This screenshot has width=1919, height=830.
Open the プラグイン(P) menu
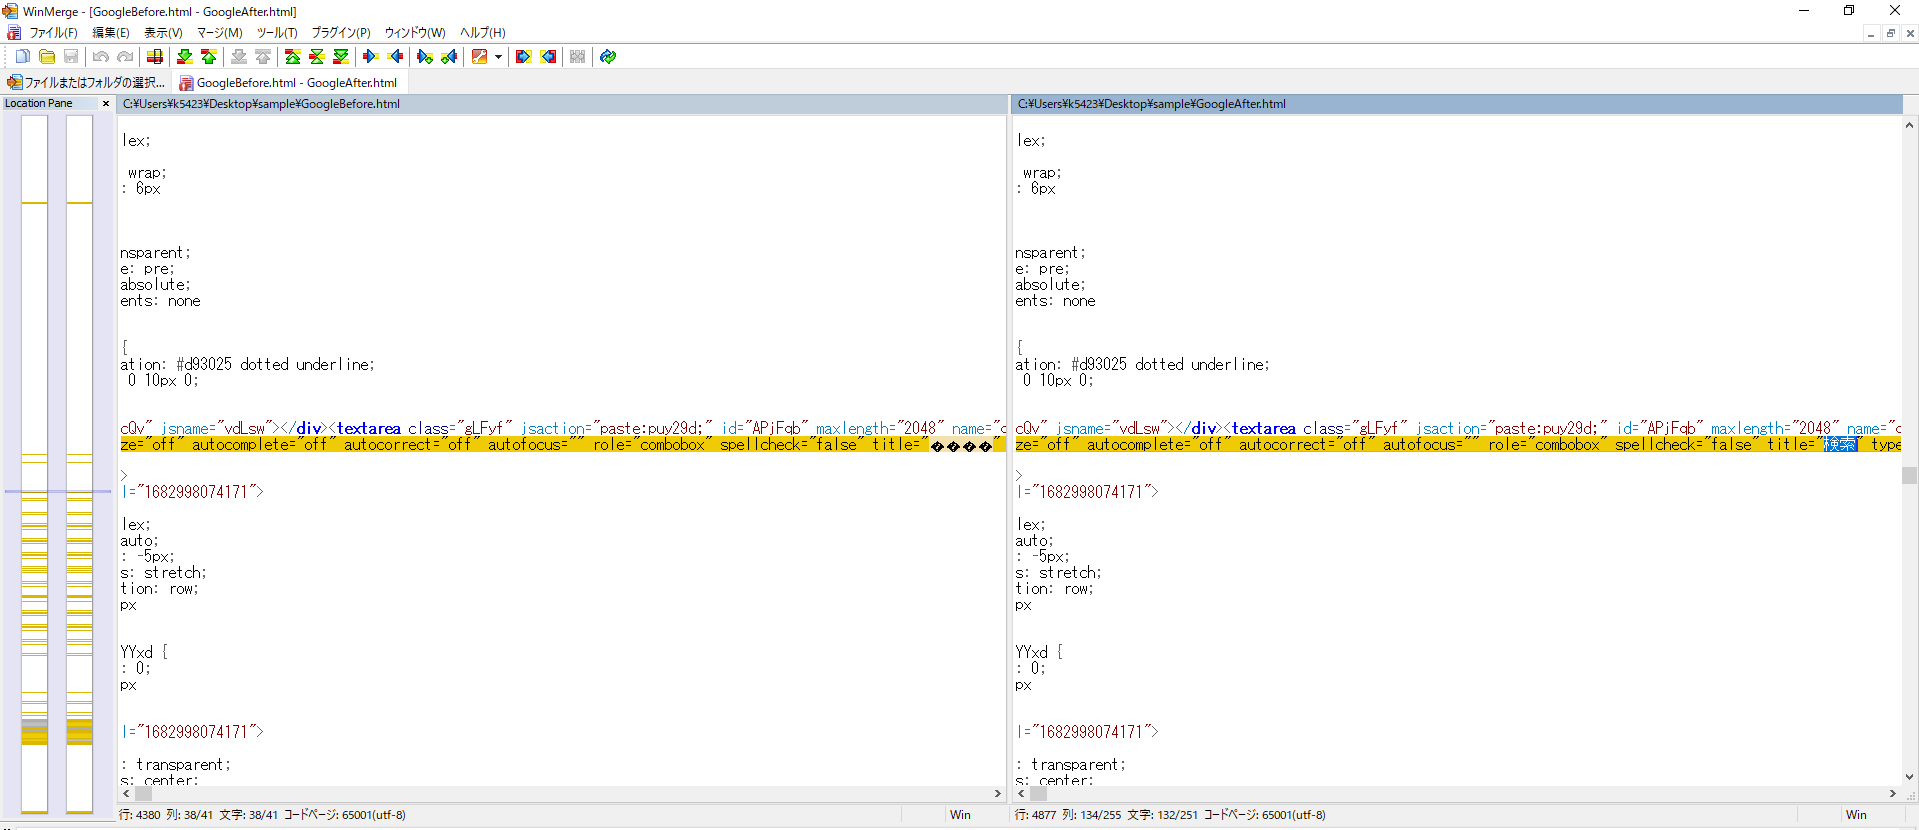tap(340, 33)
